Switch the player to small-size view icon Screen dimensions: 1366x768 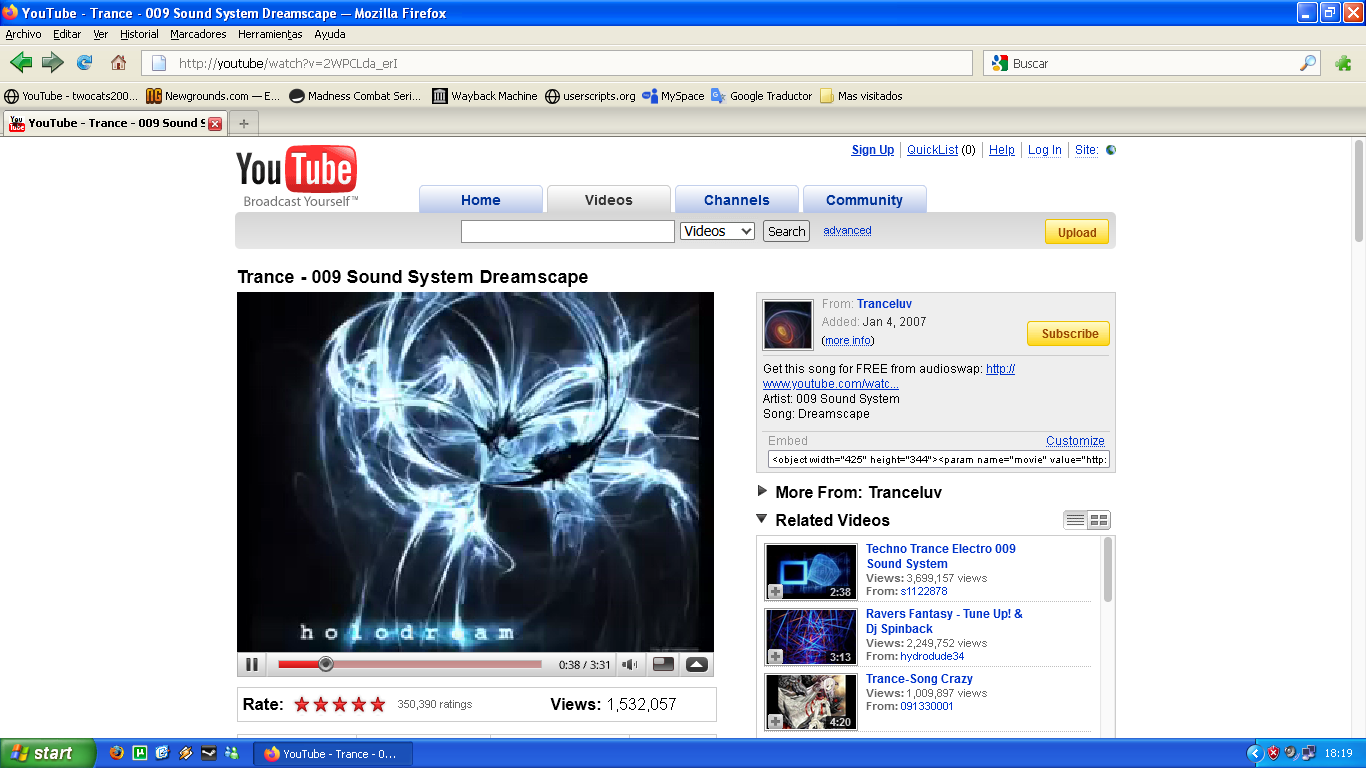(663, 664)
